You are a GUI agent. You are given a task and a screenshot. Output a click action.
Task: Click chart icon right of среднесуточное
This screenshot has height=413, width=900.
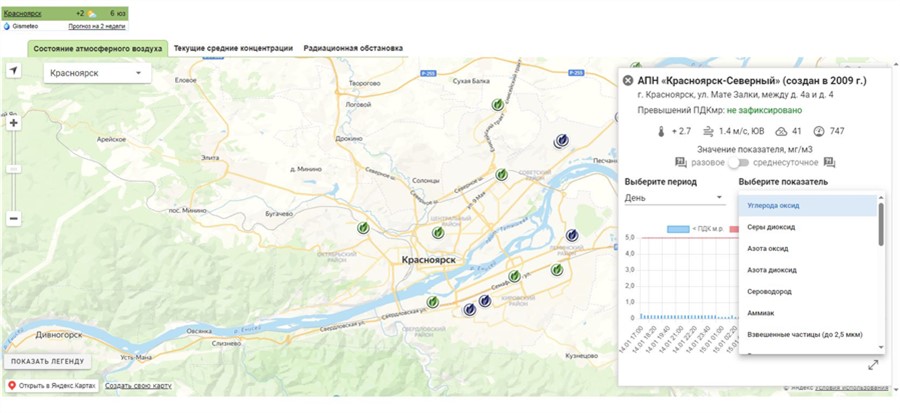click(x=829, y=162)
